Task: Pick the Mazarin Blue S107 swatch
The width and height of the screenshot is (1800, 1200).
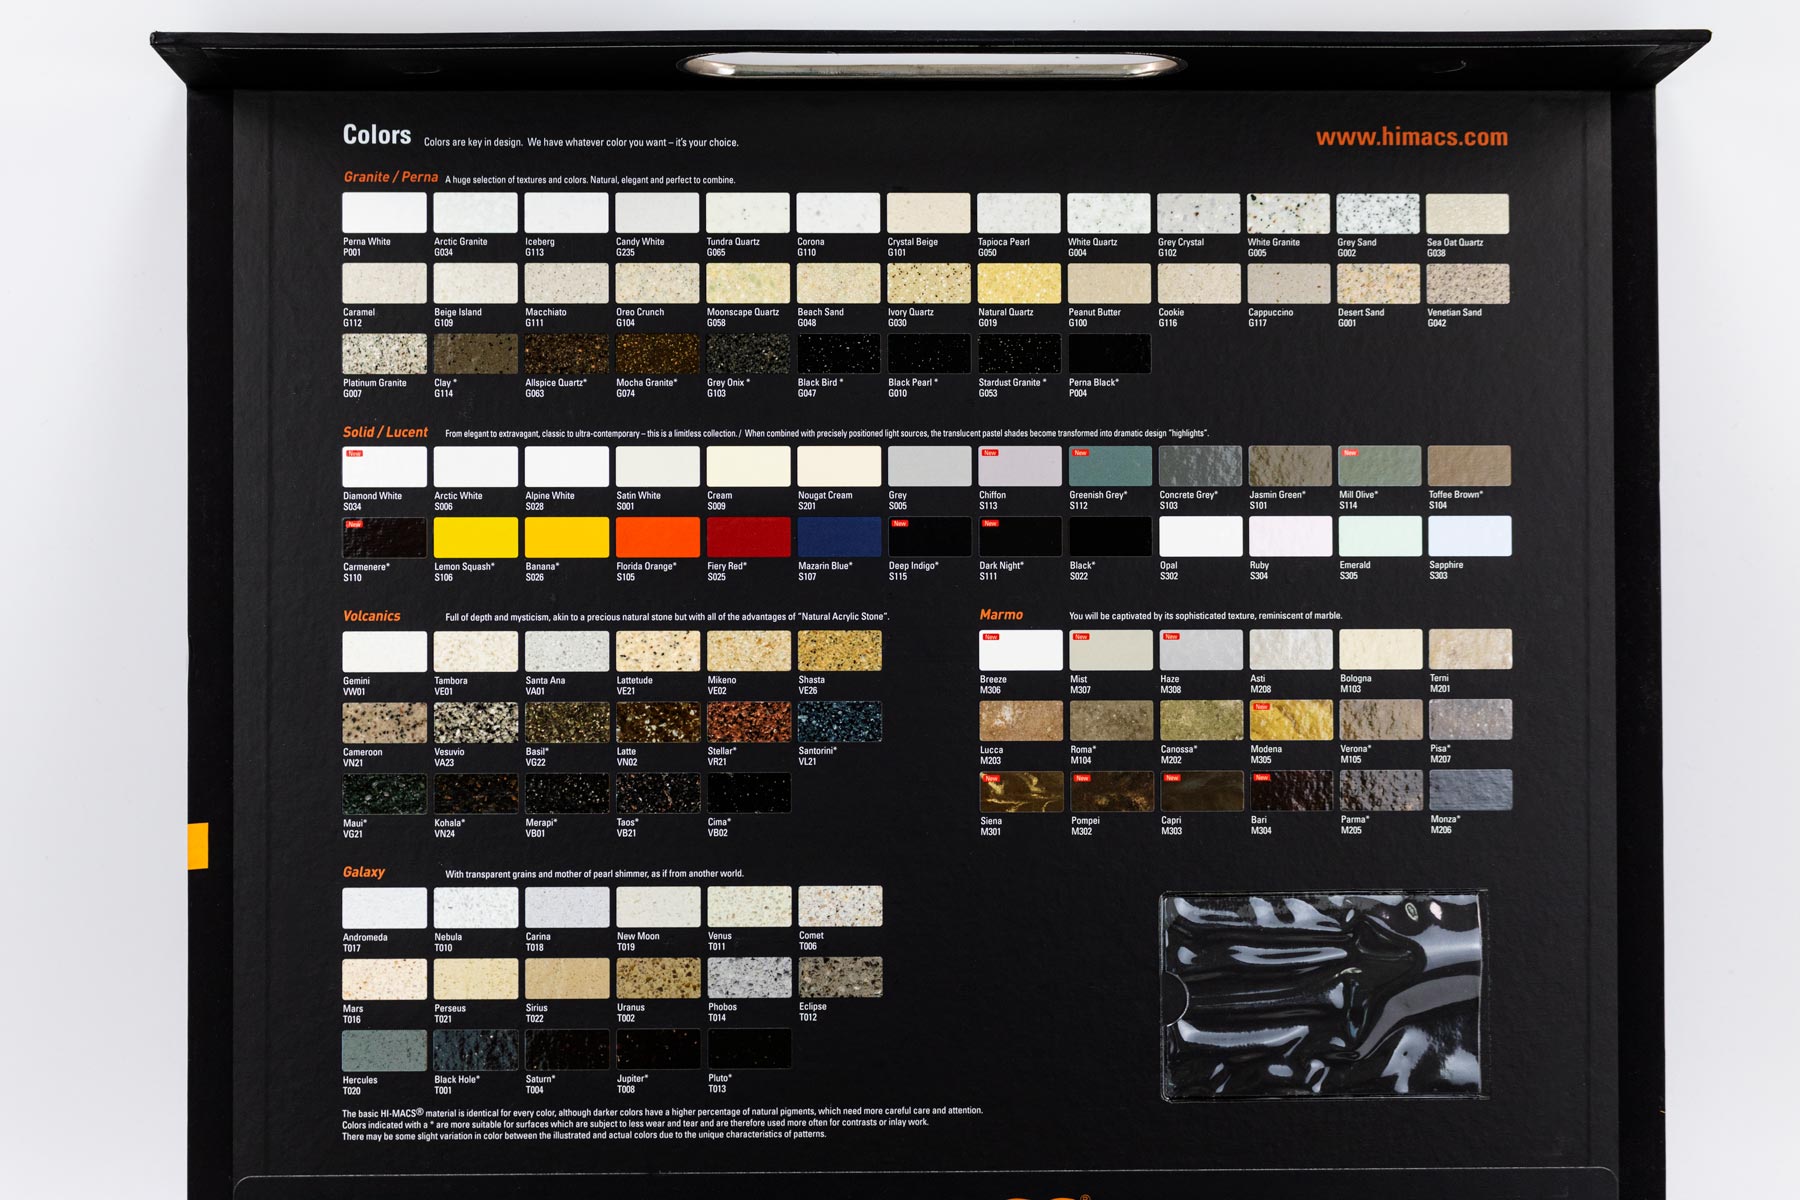Action: pos(840,537)
